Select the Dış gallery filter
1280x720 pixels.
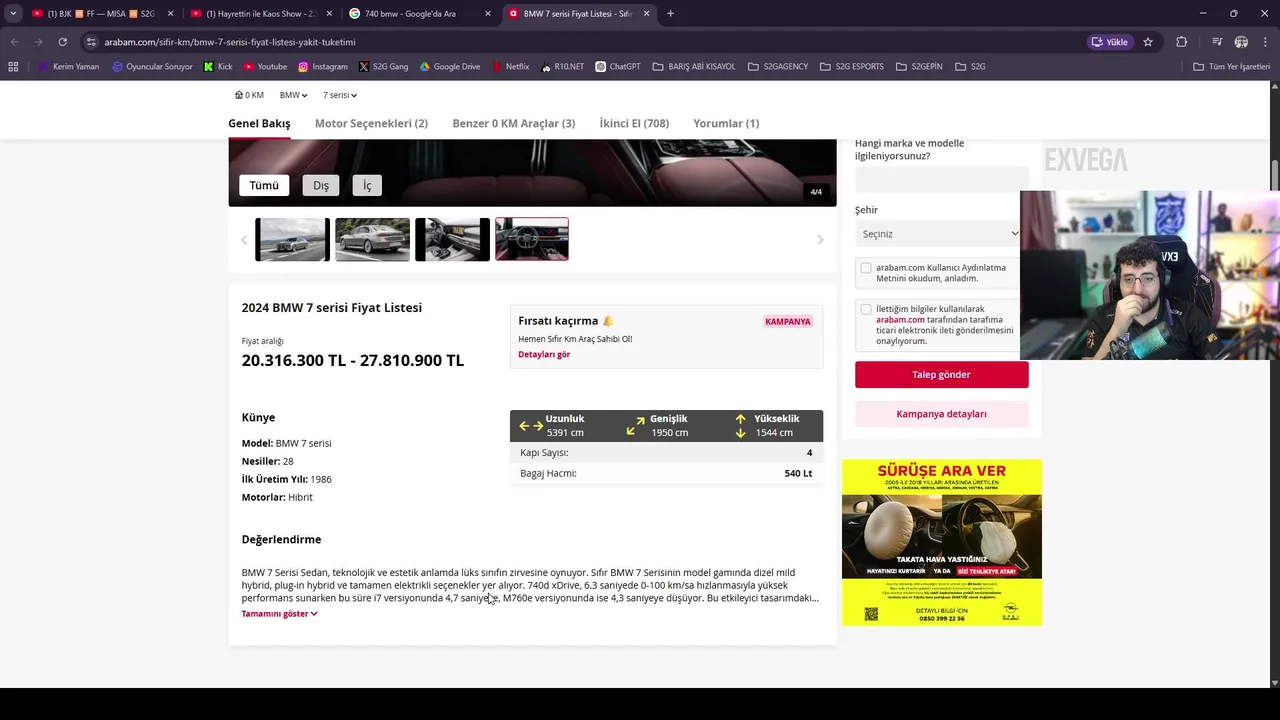coord(321,185)
